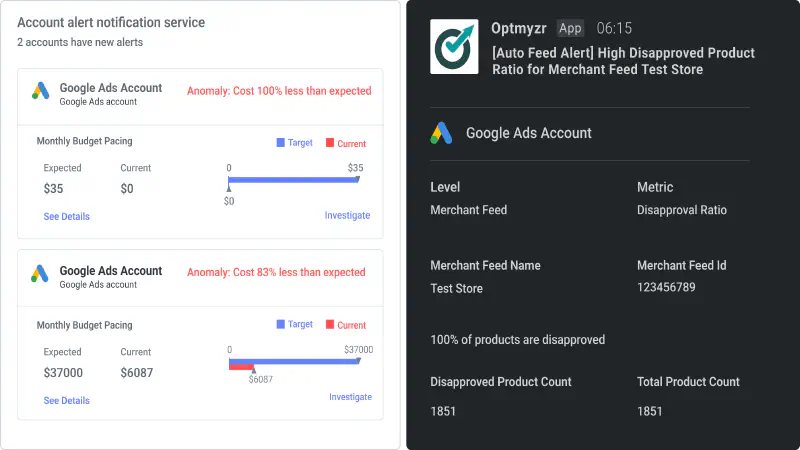
Task: Click 'Monthly Budget Pacing' in the second card
Action: click(84, 326)
